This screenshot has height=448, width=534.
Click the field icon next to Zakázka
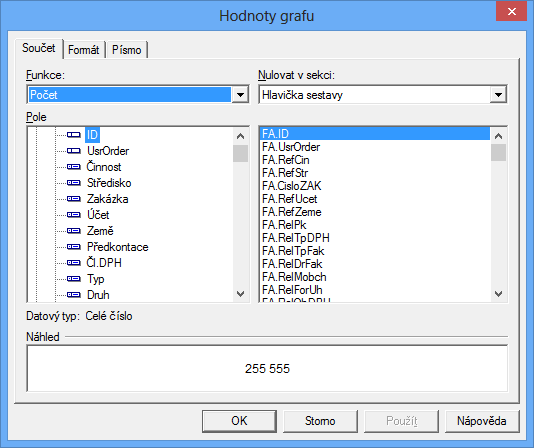74,199
